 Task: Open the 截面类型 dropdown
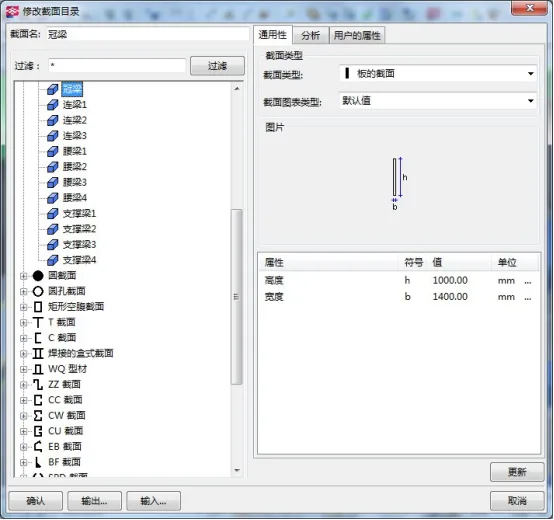click(438, 73)
